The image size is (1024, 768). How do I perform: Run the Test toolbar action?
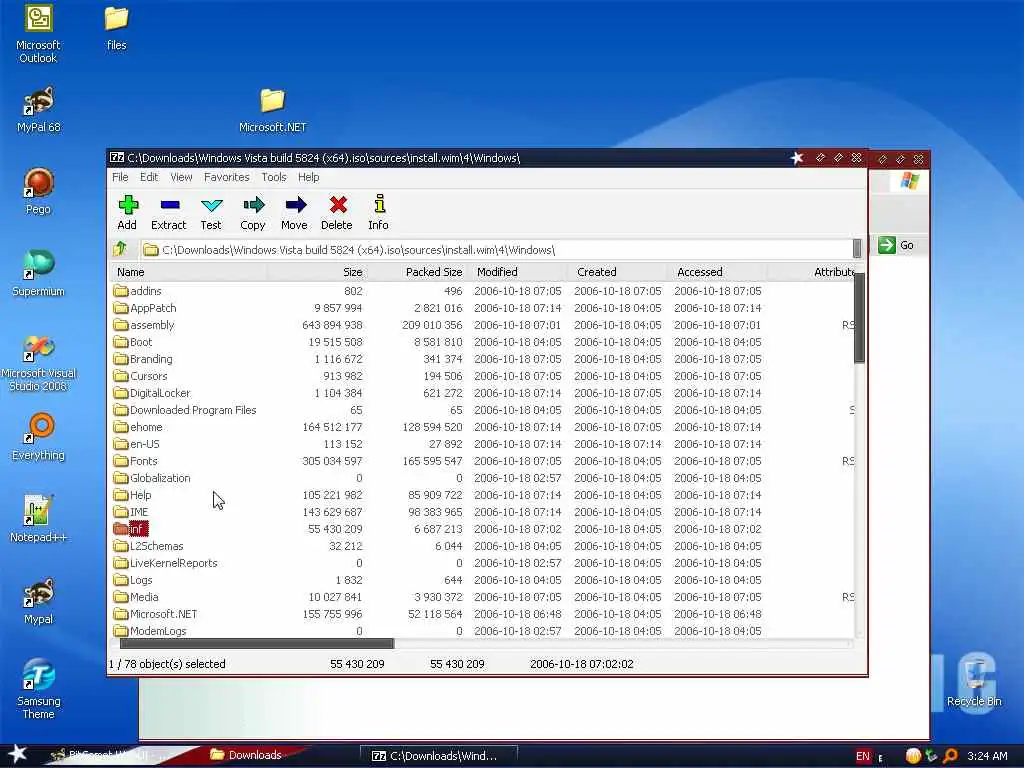coord(211,213)
